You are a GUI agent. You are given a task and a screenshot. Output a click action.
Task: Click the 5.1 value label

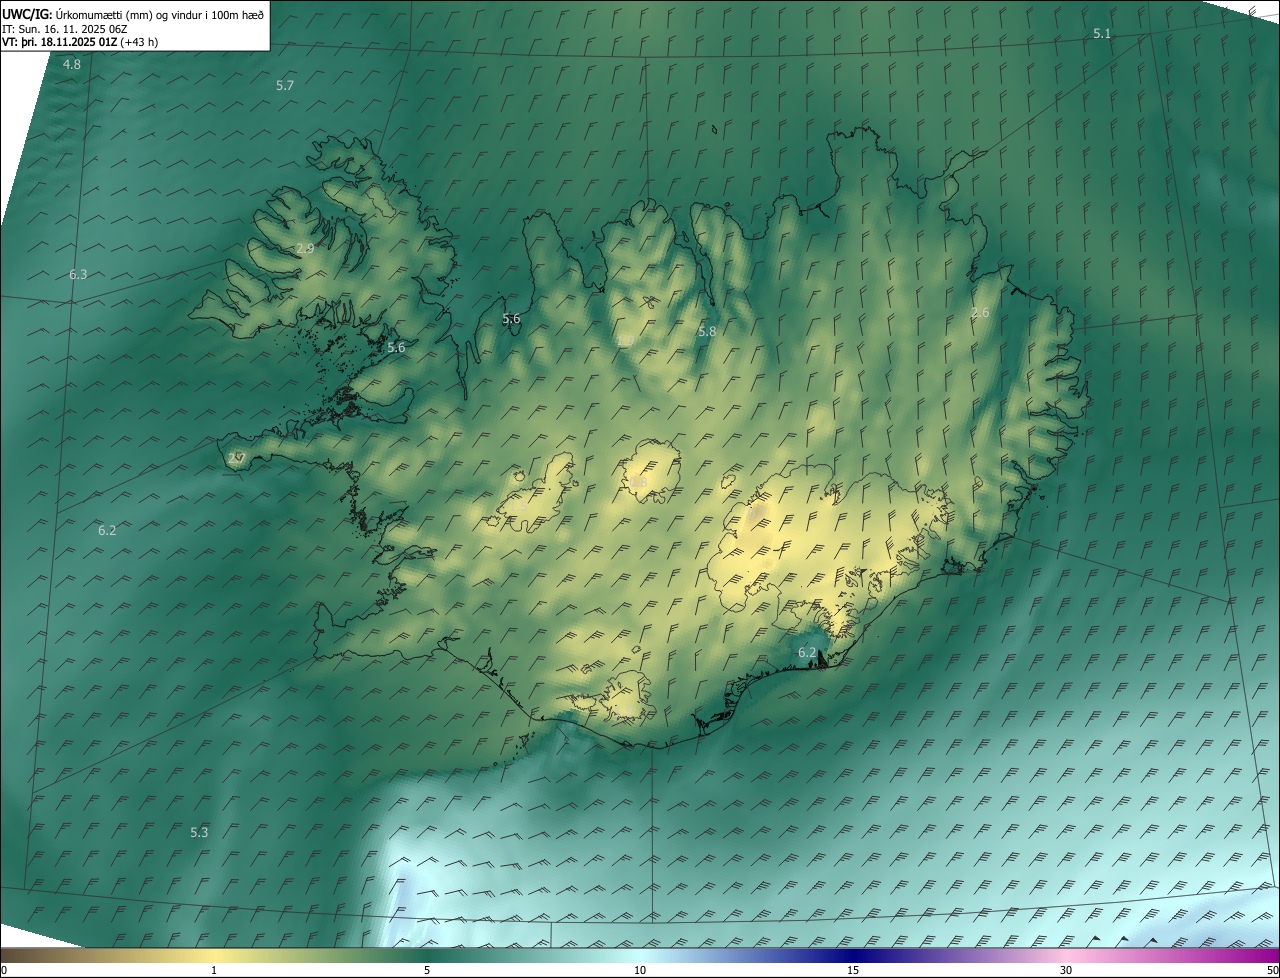[1102, 34]
